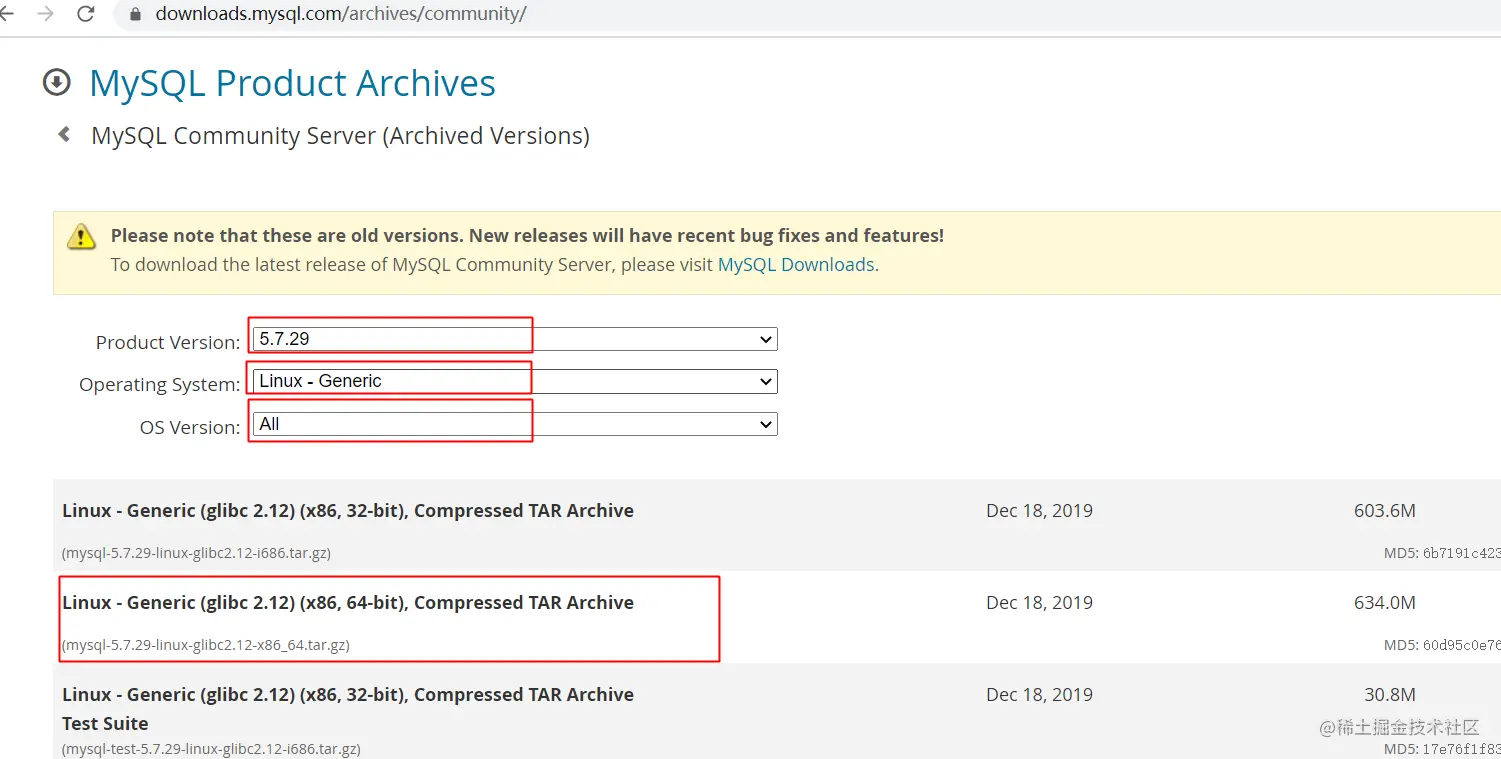Image resolution: width=1501 pixels, height=759 pixels.
Task: Select the 32-bit Compressed TAR Archive Test Suite title
Action: (348, 709)
